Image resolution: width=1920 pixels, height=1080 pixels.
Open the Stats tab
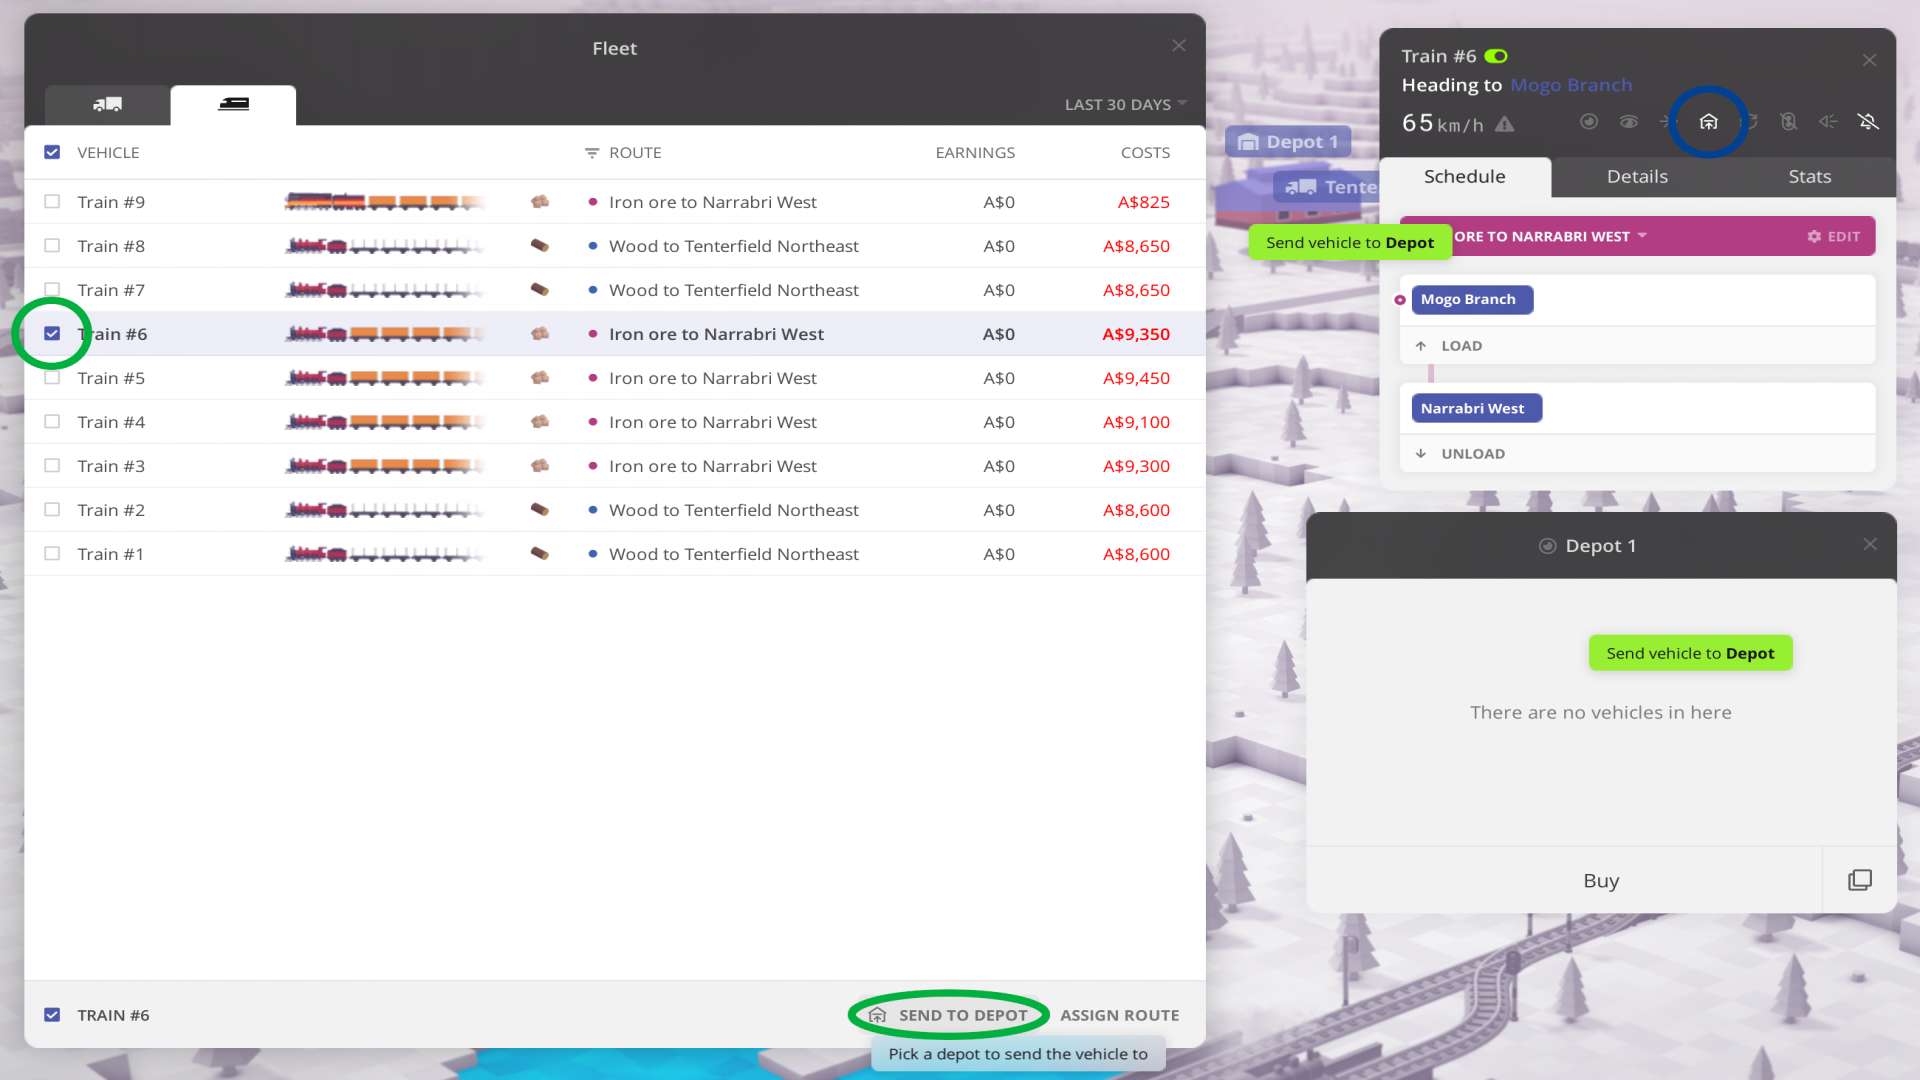click(x=1810, y=177)
